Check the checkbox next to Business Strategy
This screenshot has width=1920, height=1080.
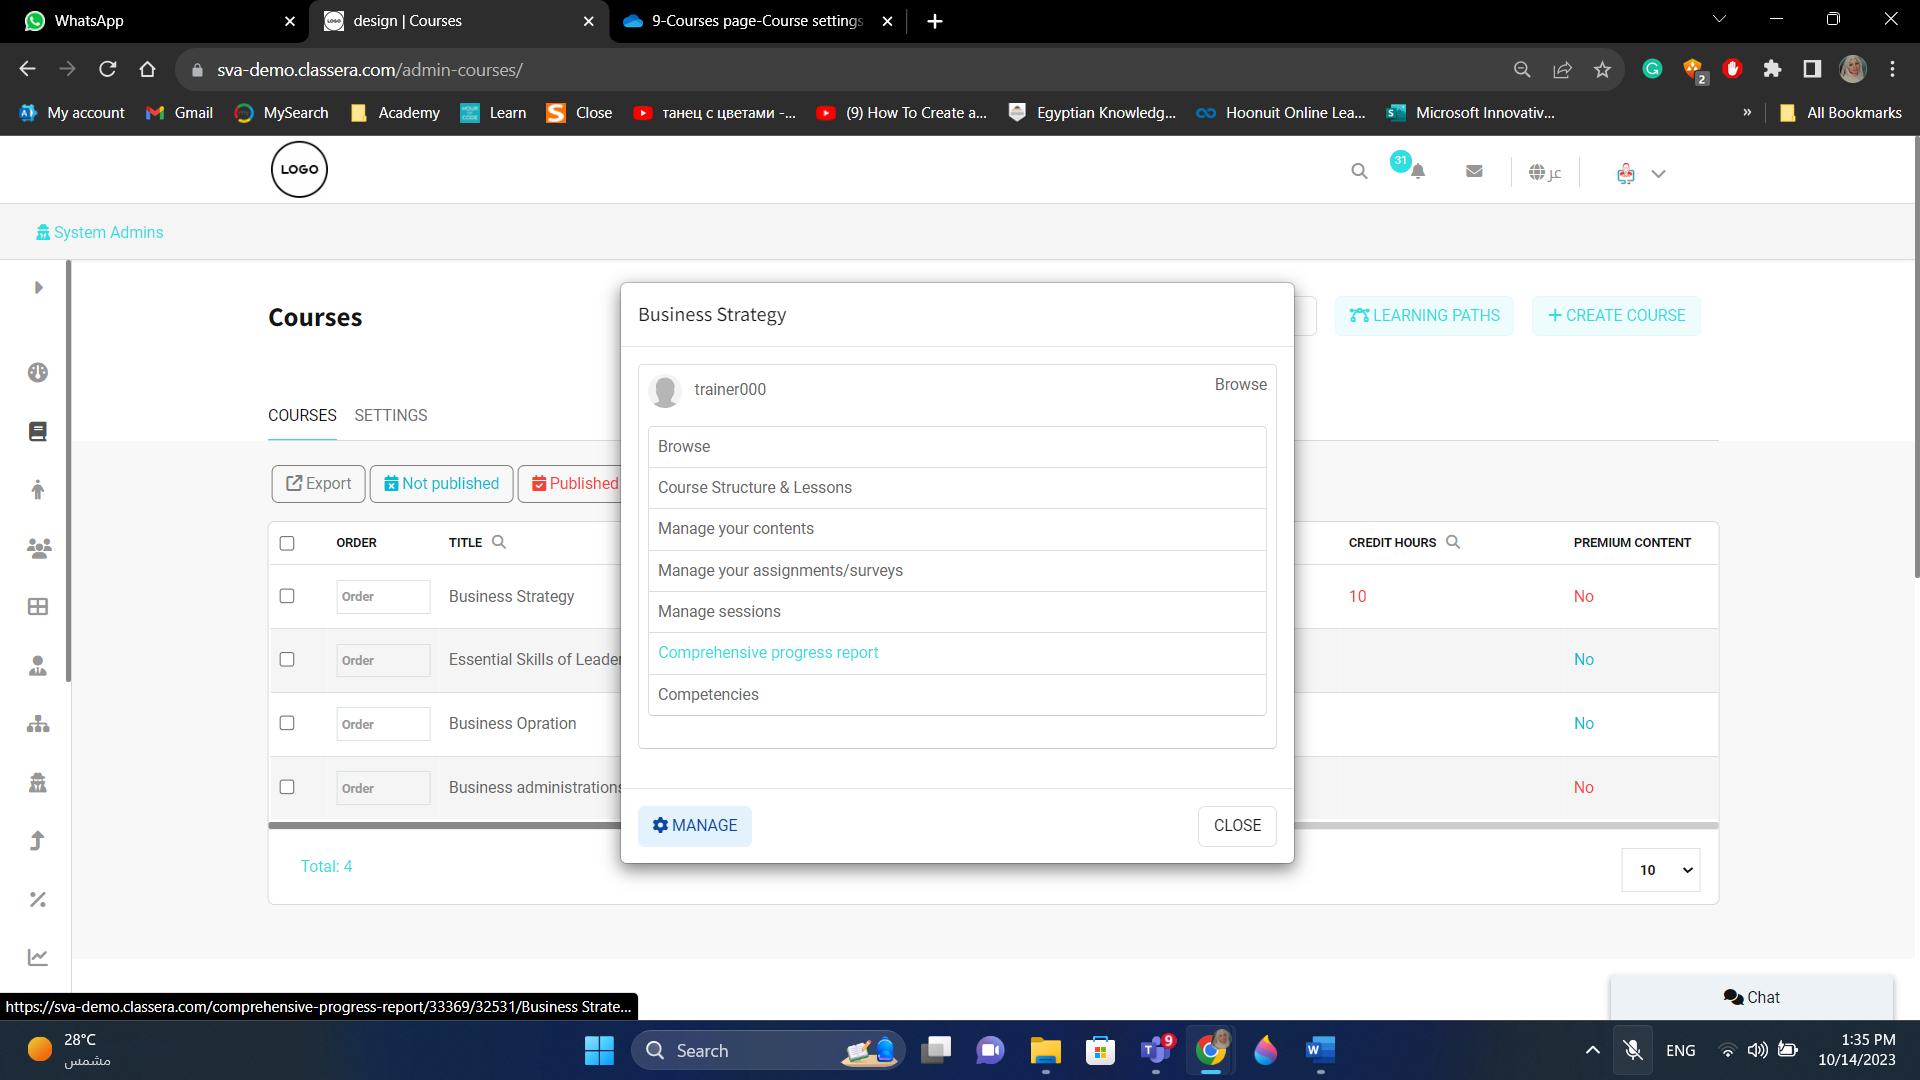click(287, 595)
